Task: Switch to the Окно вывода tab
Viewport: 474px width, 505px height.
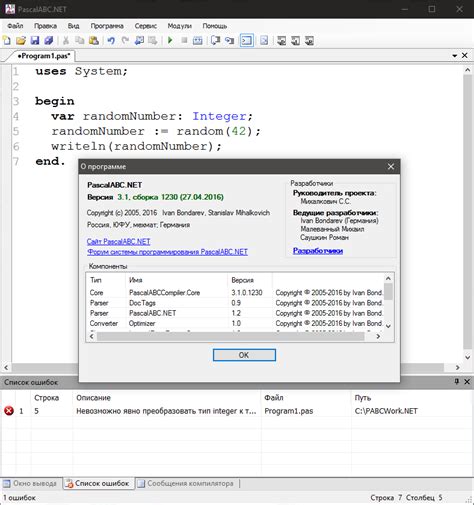Action: coord(30,483)
